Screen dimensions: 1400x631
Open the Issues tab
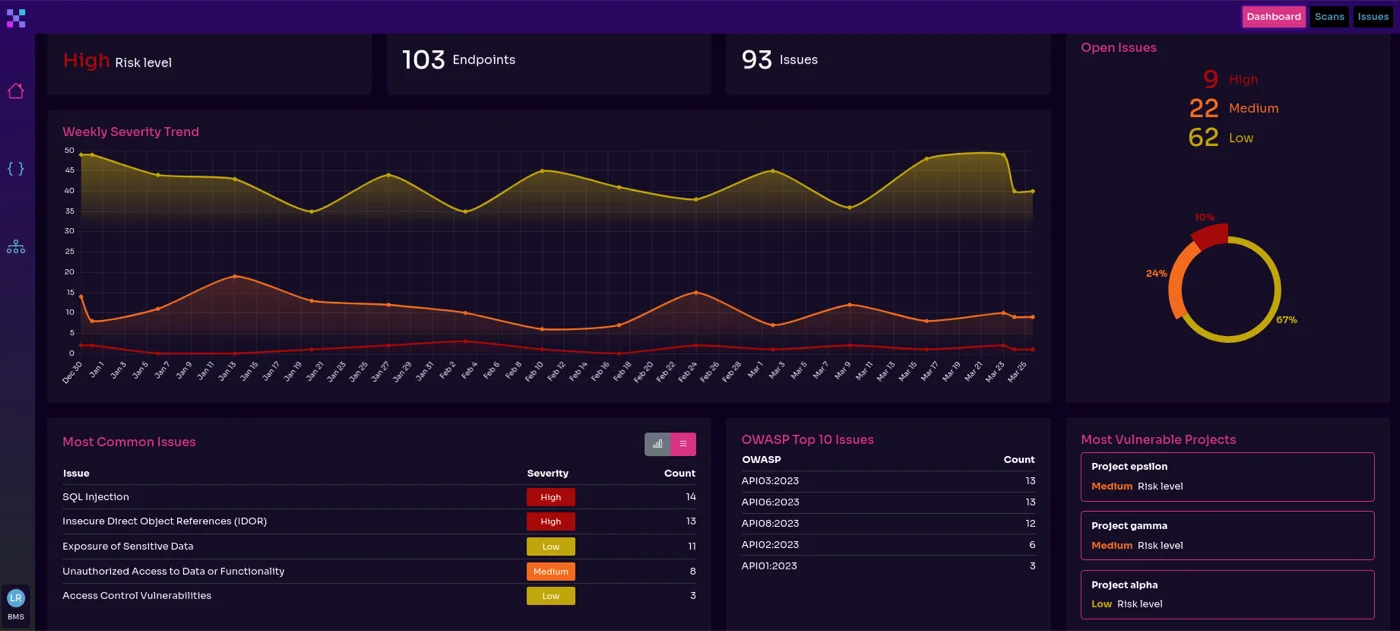tap(1373, 16)
